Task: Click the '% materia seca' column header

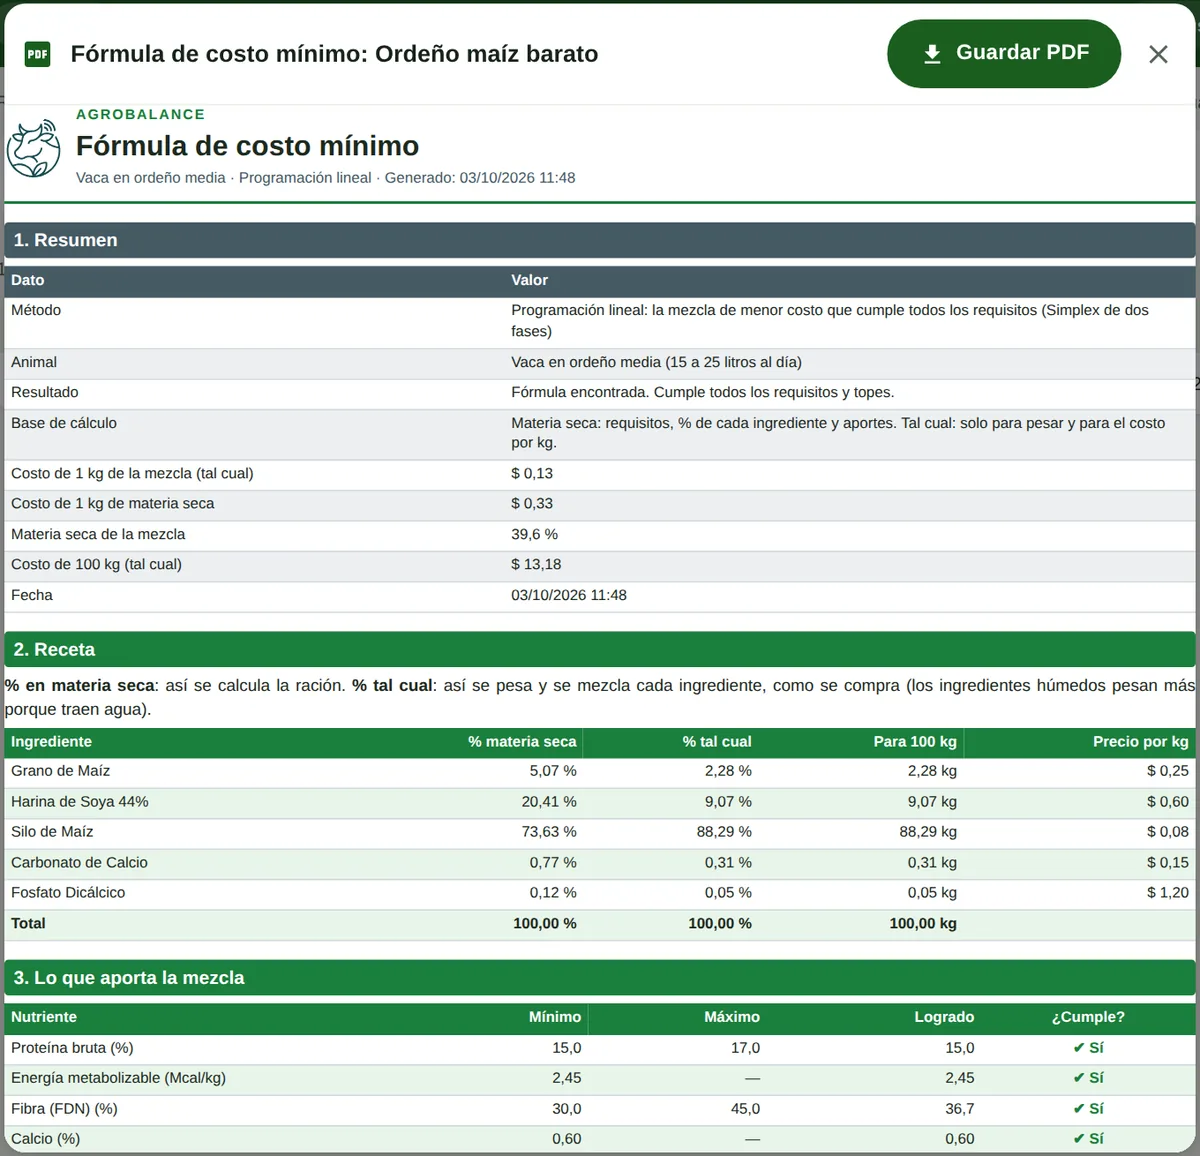Action: click(522, 741)
